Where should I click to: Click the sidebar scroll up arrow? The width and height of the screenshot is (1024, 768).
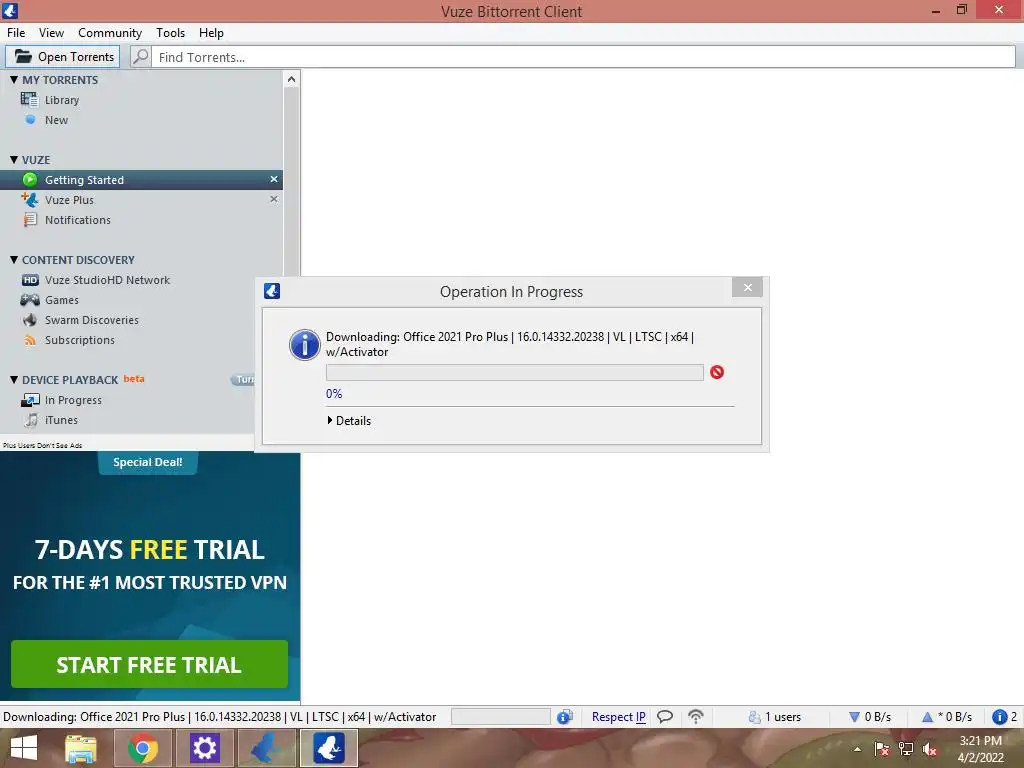tap(291, 79)
